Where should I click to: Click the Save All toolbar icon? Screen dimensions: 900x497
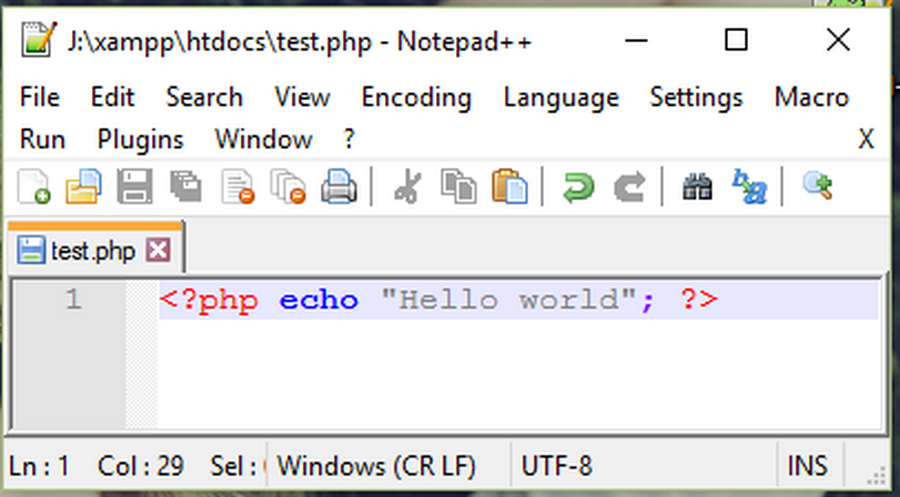185,187
